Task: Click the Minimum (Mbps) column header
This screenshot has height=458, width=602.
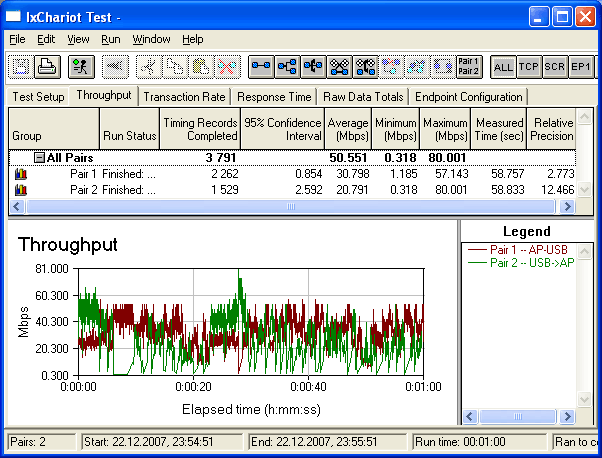Action: tap(396, 129)
